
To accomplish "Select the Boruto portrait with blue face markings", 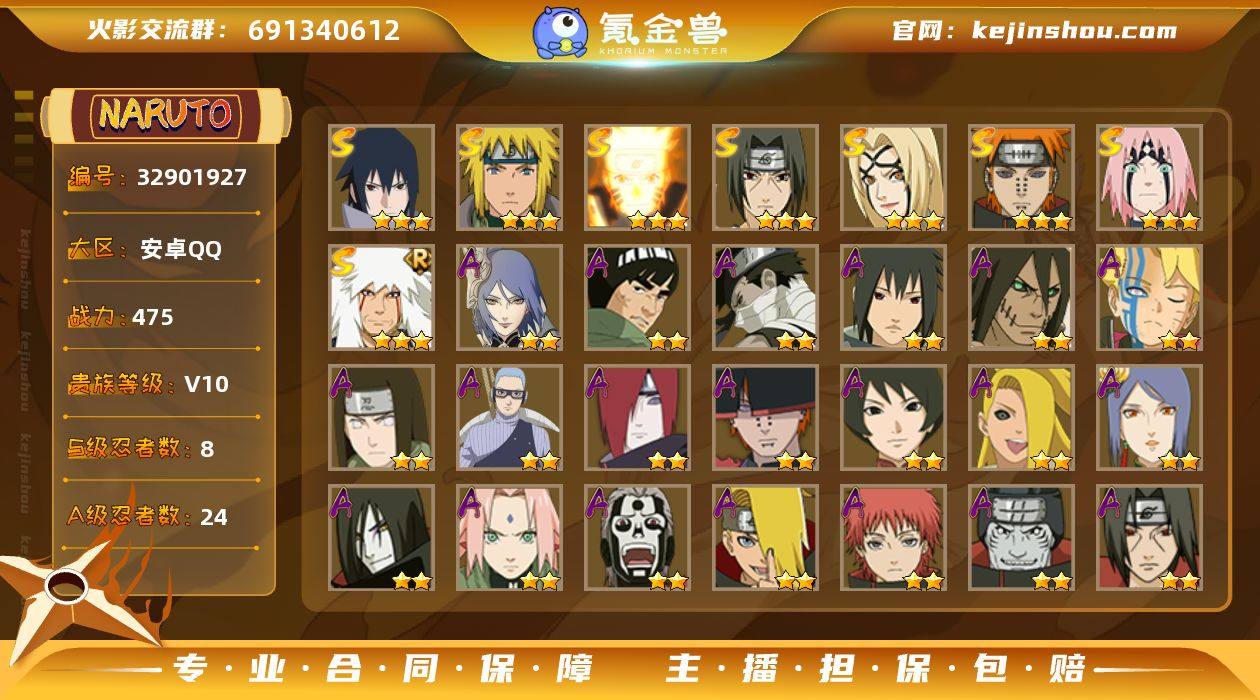I will click(1149, 298).
